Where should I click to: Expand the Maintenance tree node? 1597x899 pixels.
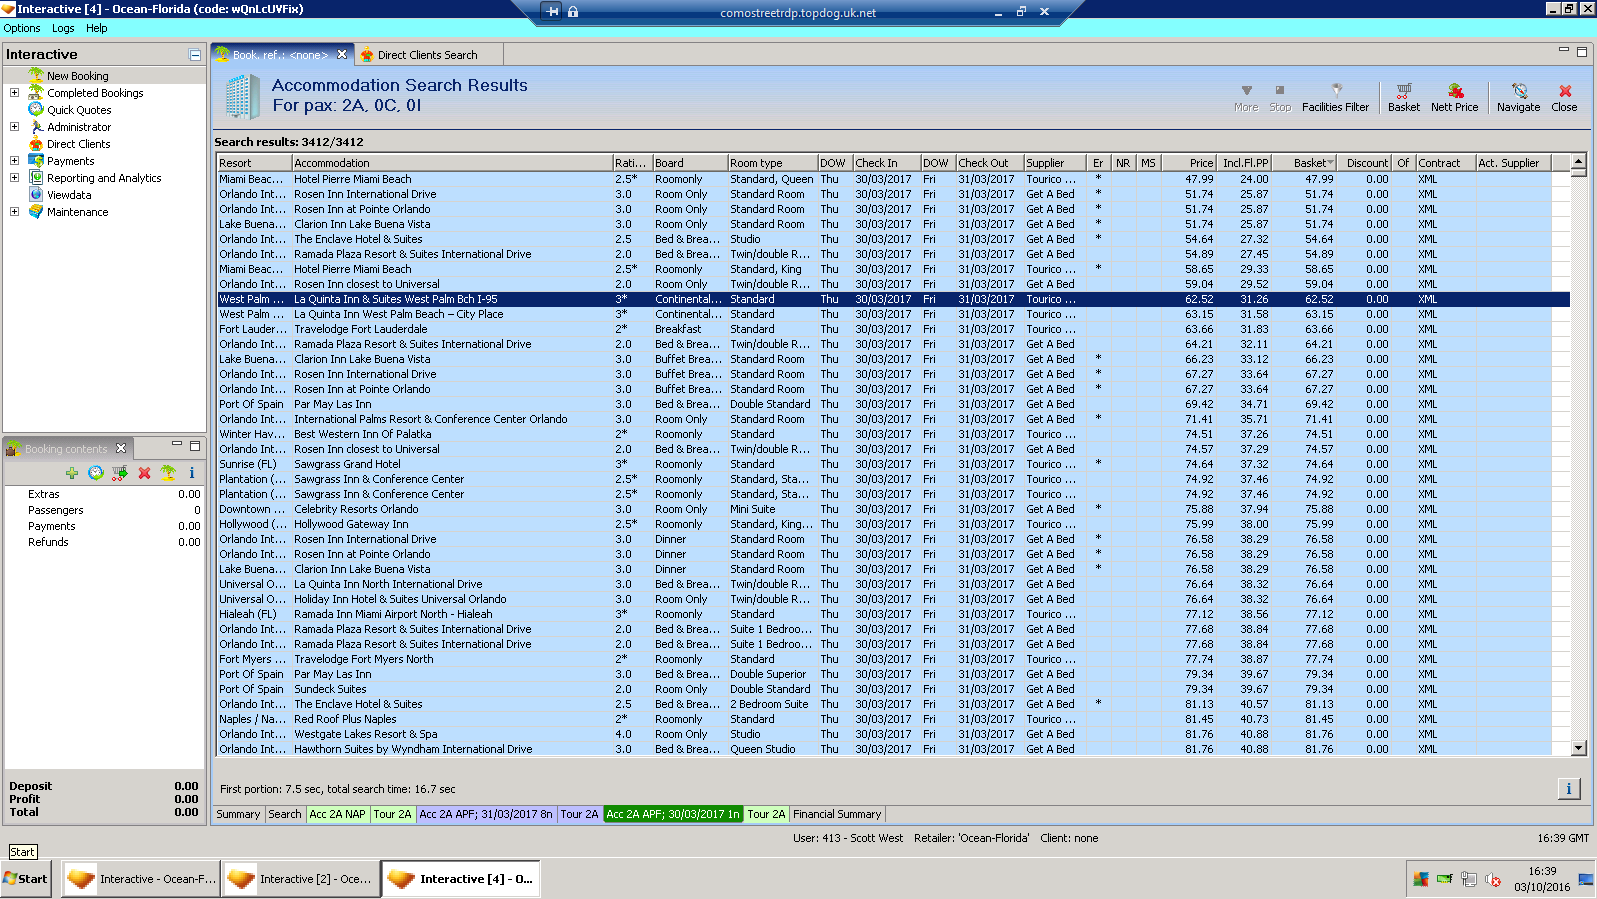[x=14, y=212]
